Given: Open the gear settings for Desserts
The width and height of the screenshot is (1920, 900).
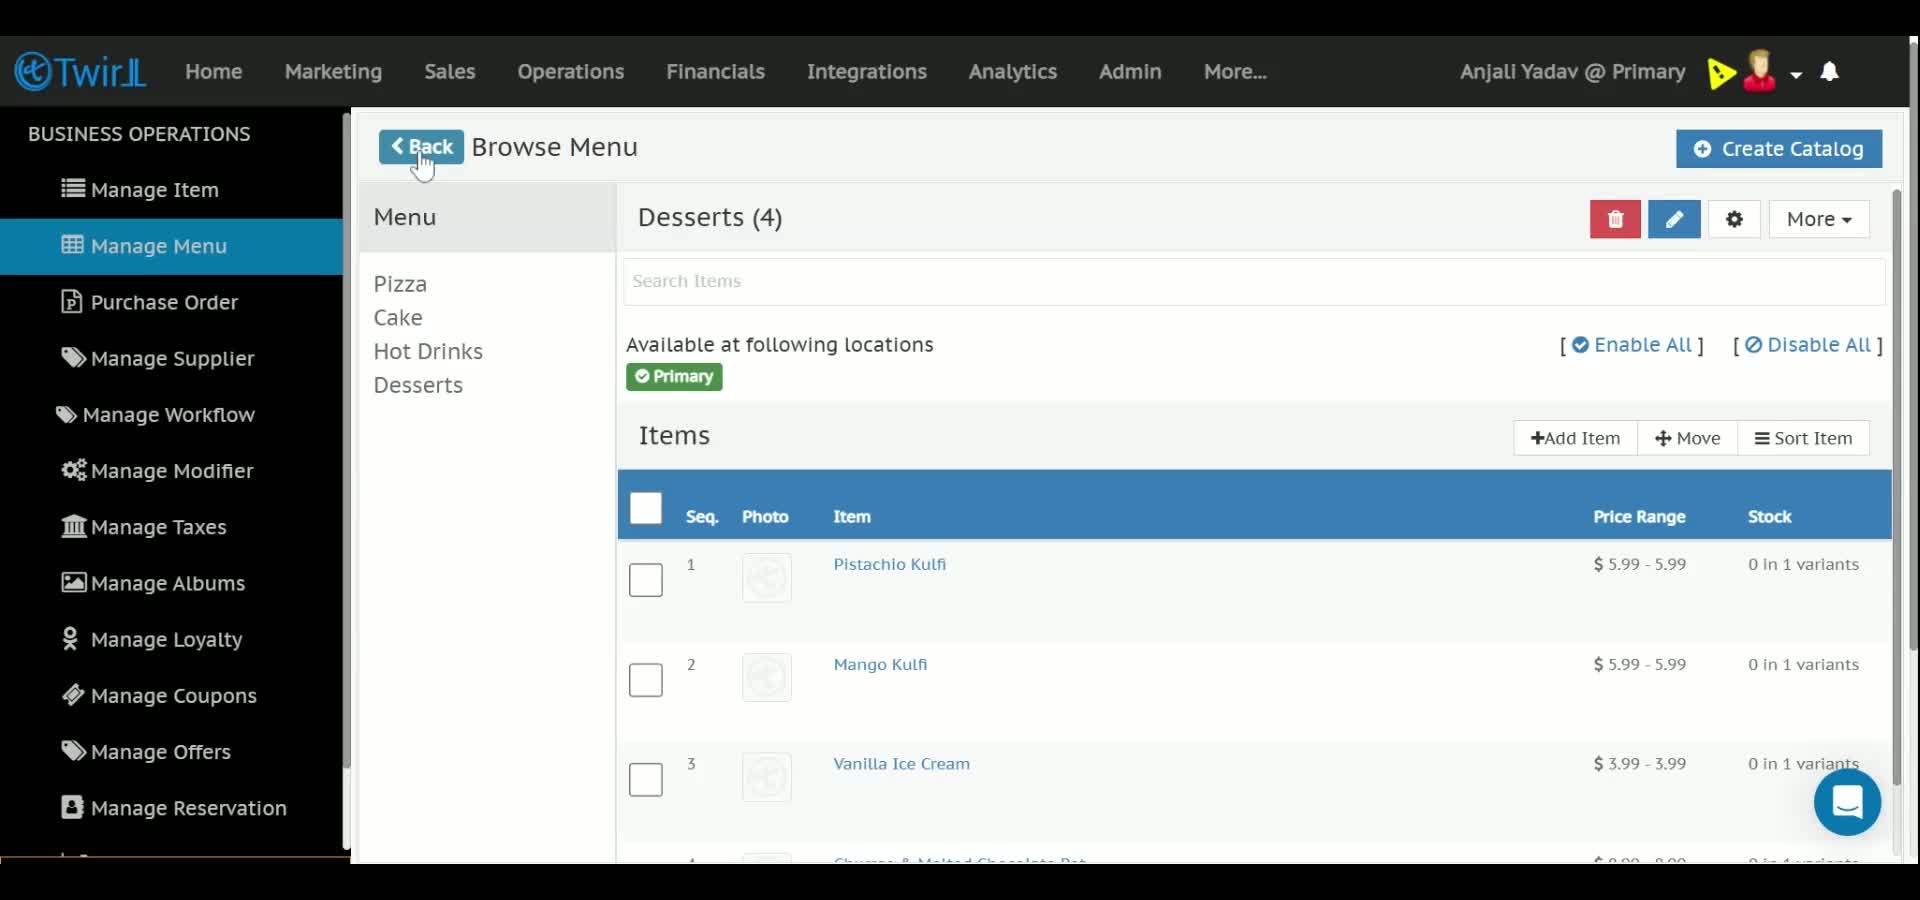Looking at the screenshot, I should 1734,219.
